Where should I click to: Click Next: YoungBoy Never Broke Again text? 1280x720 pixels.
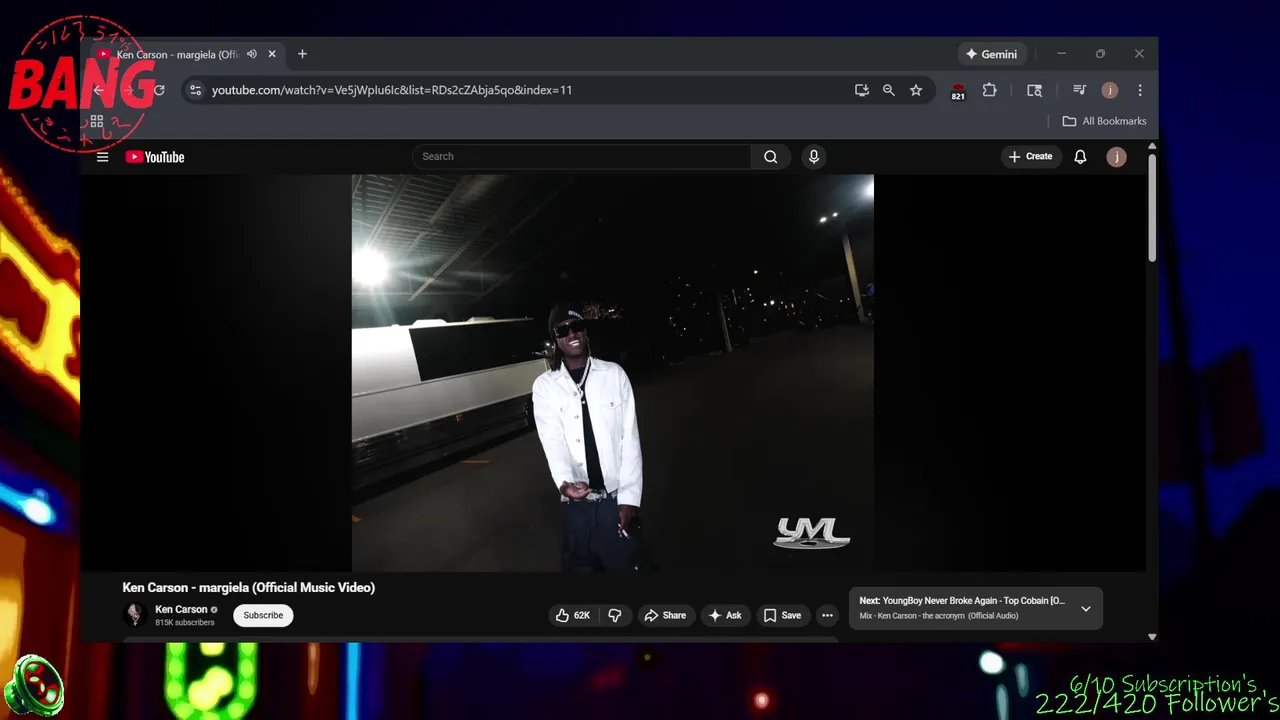pos(962,601)
